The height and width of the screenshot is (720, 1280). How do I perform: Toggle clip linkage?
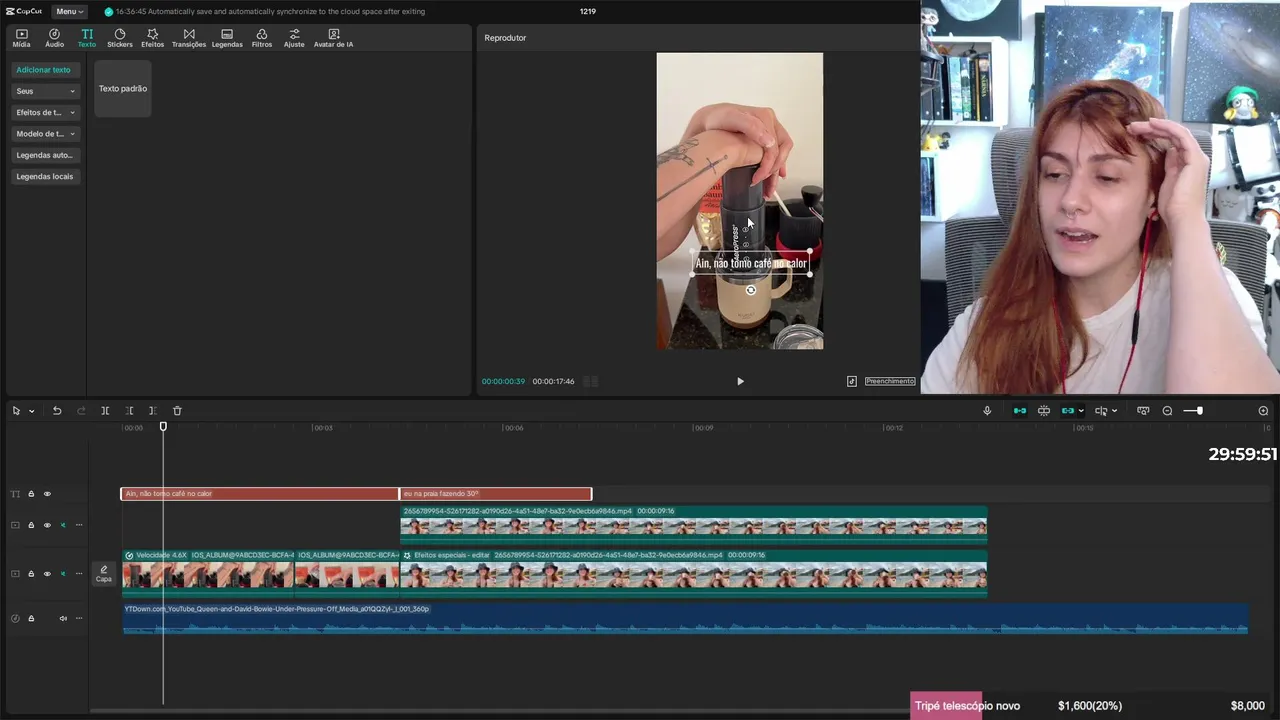tap(1068, 411)
